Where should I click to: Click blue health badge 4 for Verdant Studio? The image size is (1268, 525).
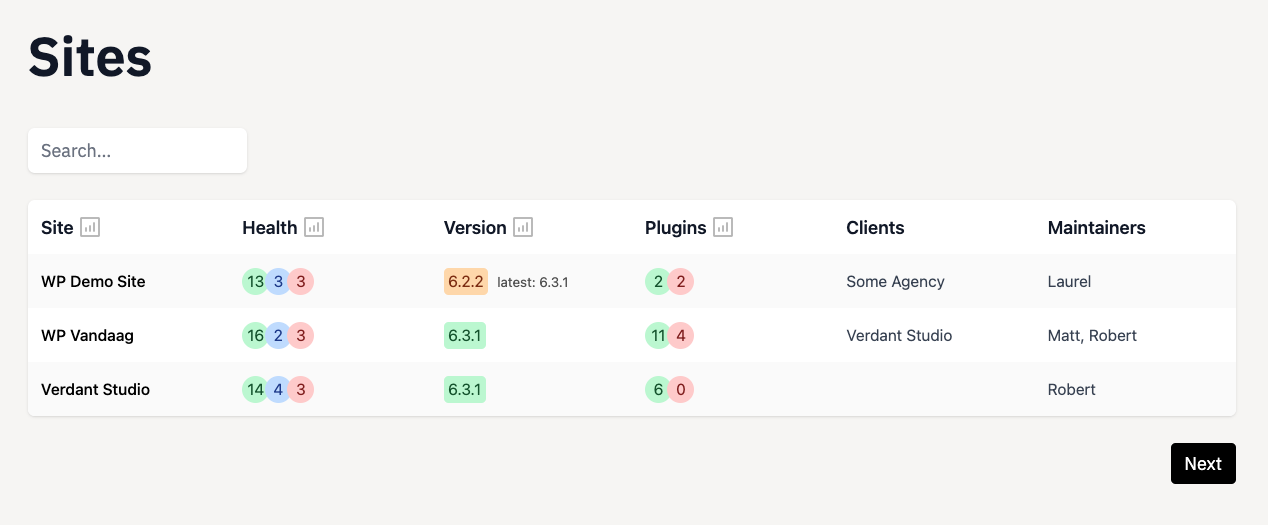(x=278, y=390)
